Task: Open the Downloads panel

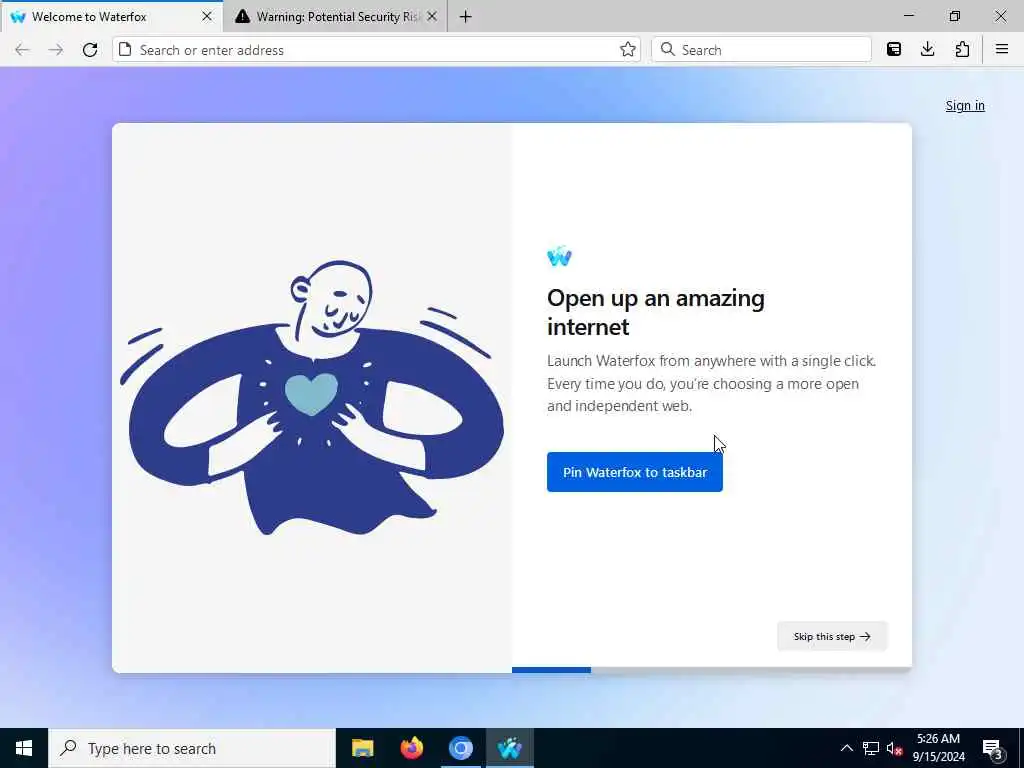Action: pos(927,50)
